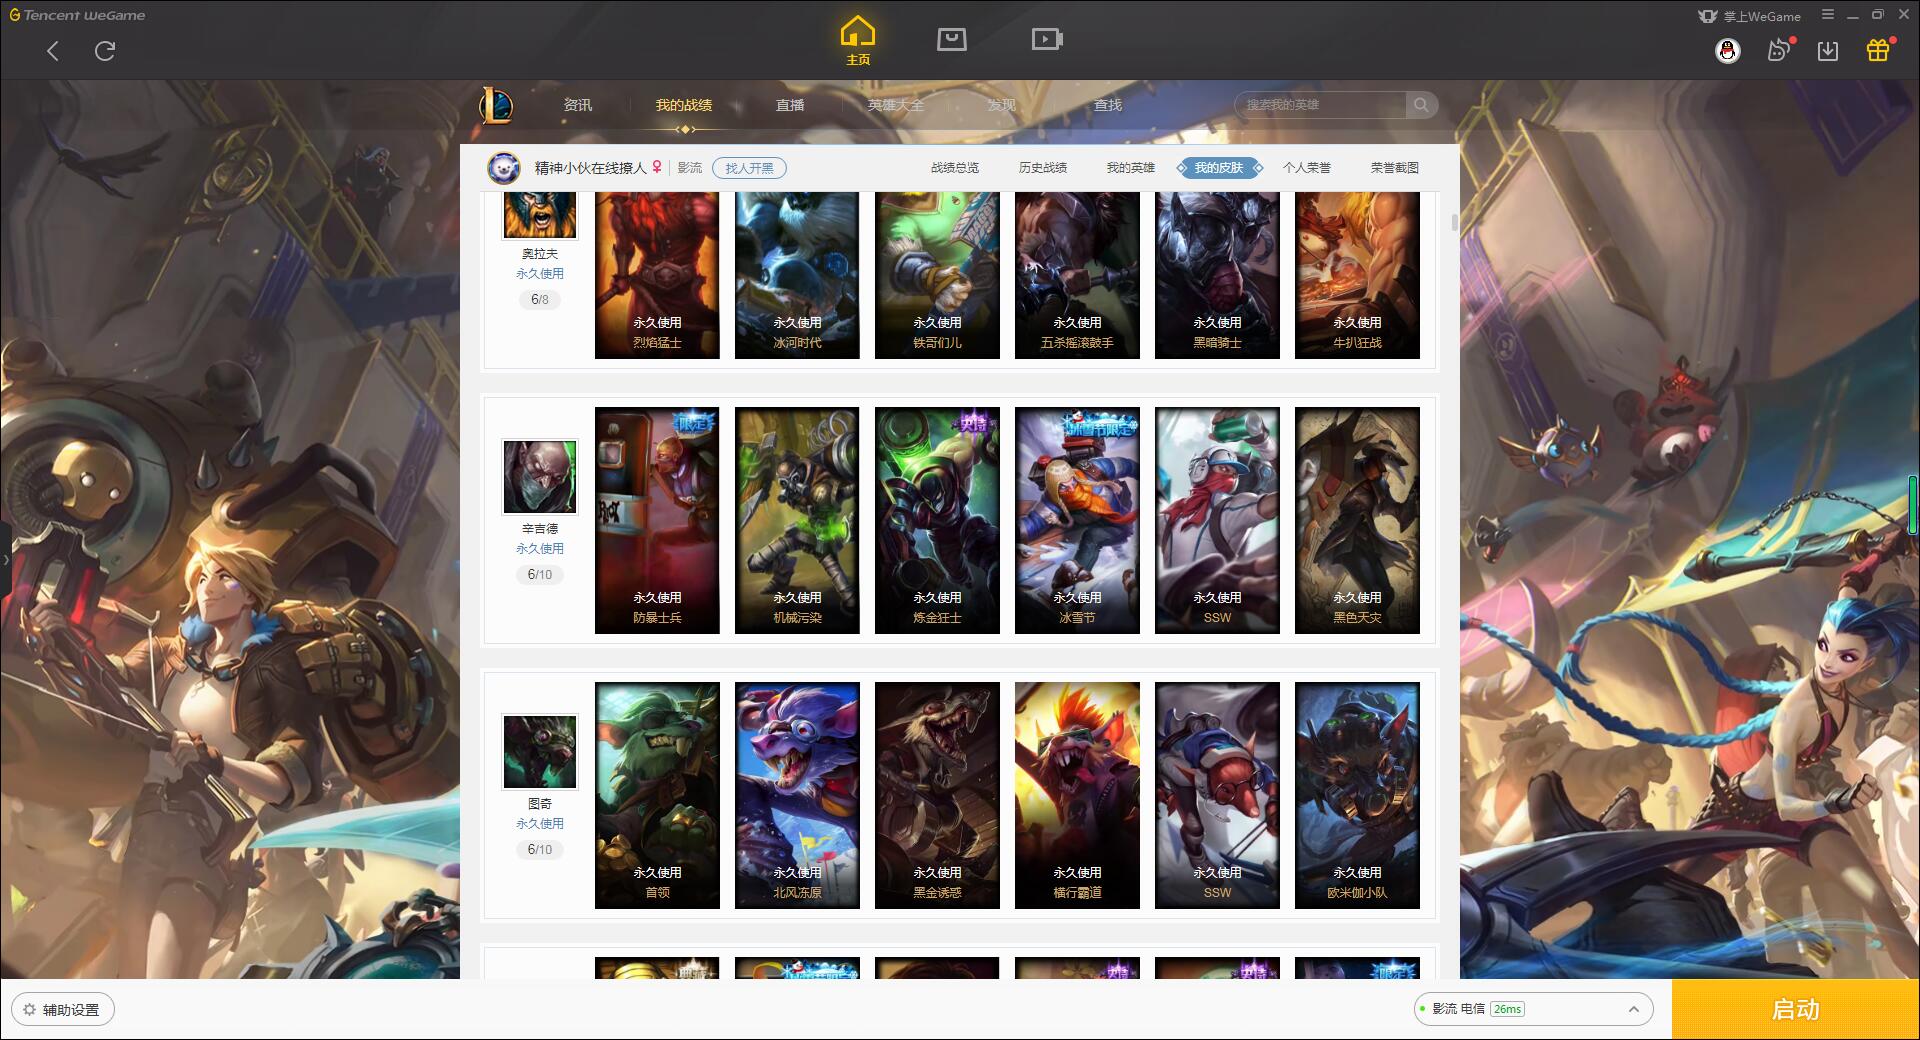Open the 五杀摇滚鼓手 skin thumbnail
Image resolution: width=1920 pixels, height=1040 pixels.
(1077, 275)
